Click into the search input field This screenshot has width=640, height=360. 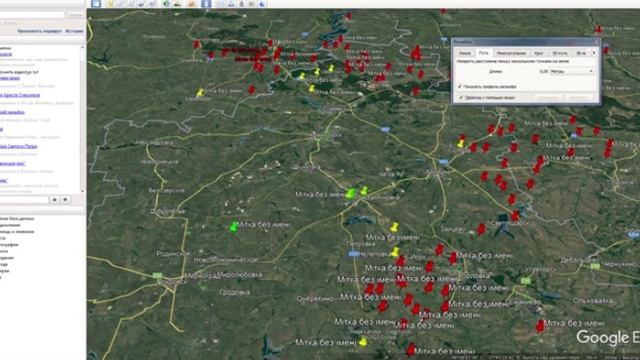point(32,15)
